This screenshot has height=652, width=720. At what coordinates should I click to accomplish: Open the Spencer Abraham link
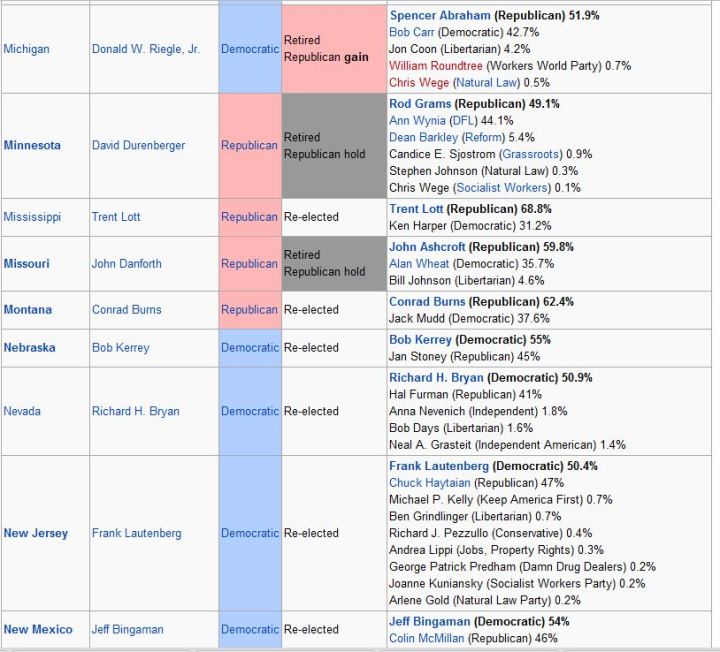(x=440, y=15)
